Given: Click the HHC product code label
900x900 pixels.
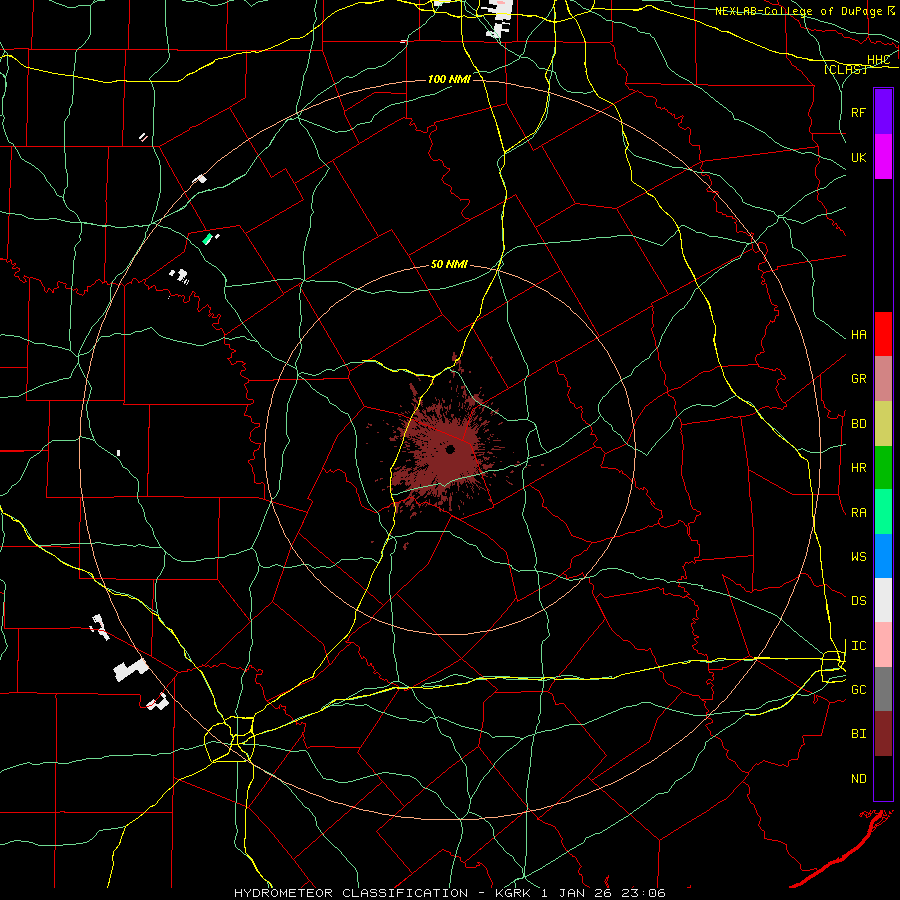Looking at the screenshot, I should coord(878,60).
